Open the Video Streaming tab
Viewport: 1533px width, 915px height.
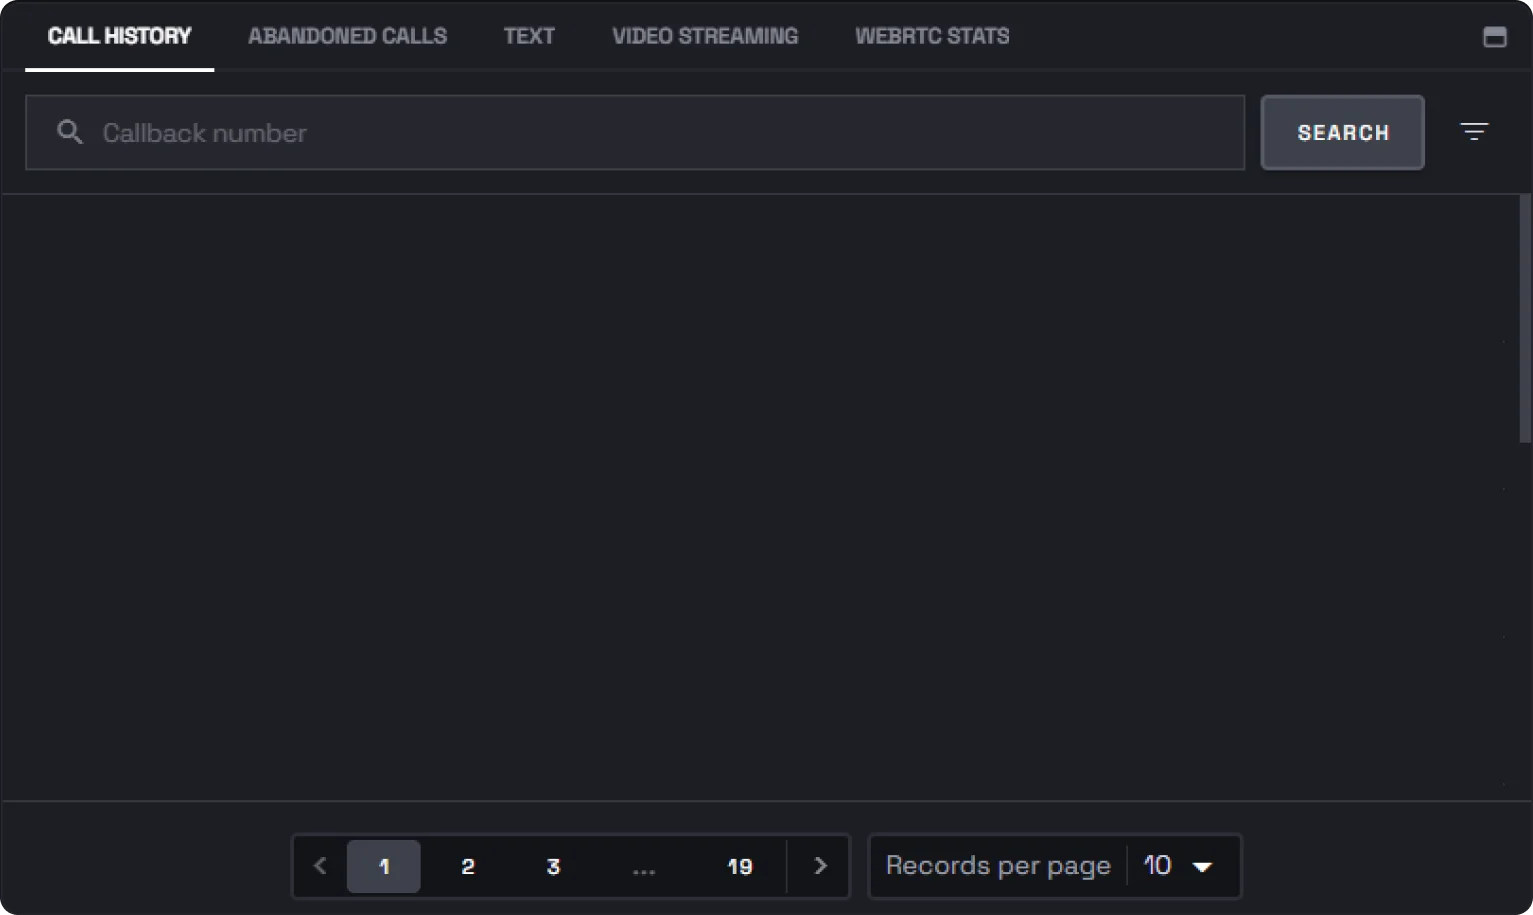[705, 36]
